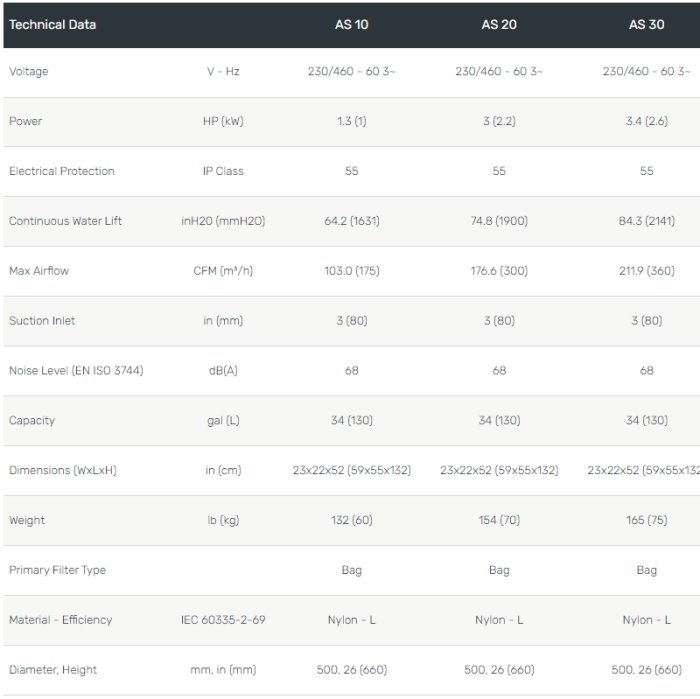Select the Noise Level (EN ISO 3744) label
The height and width of the screenshot is (699, 700).
76,371
